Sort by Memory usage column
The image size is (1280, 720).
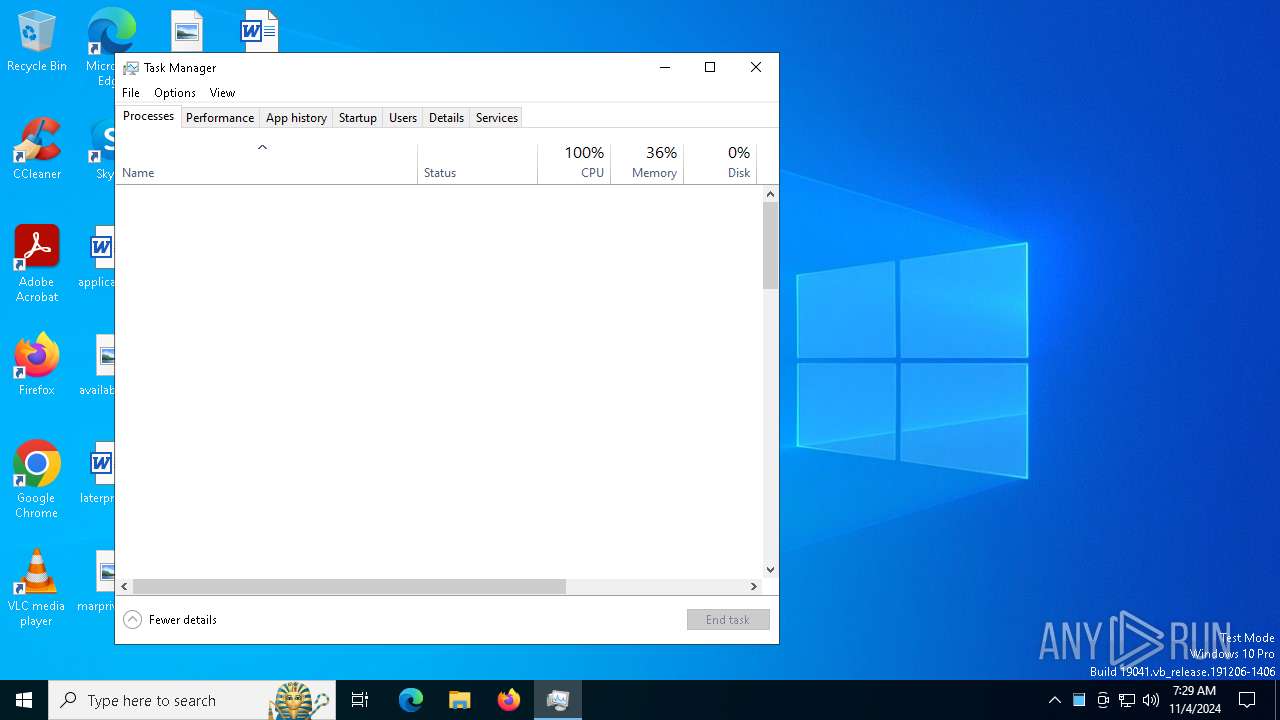647,164
